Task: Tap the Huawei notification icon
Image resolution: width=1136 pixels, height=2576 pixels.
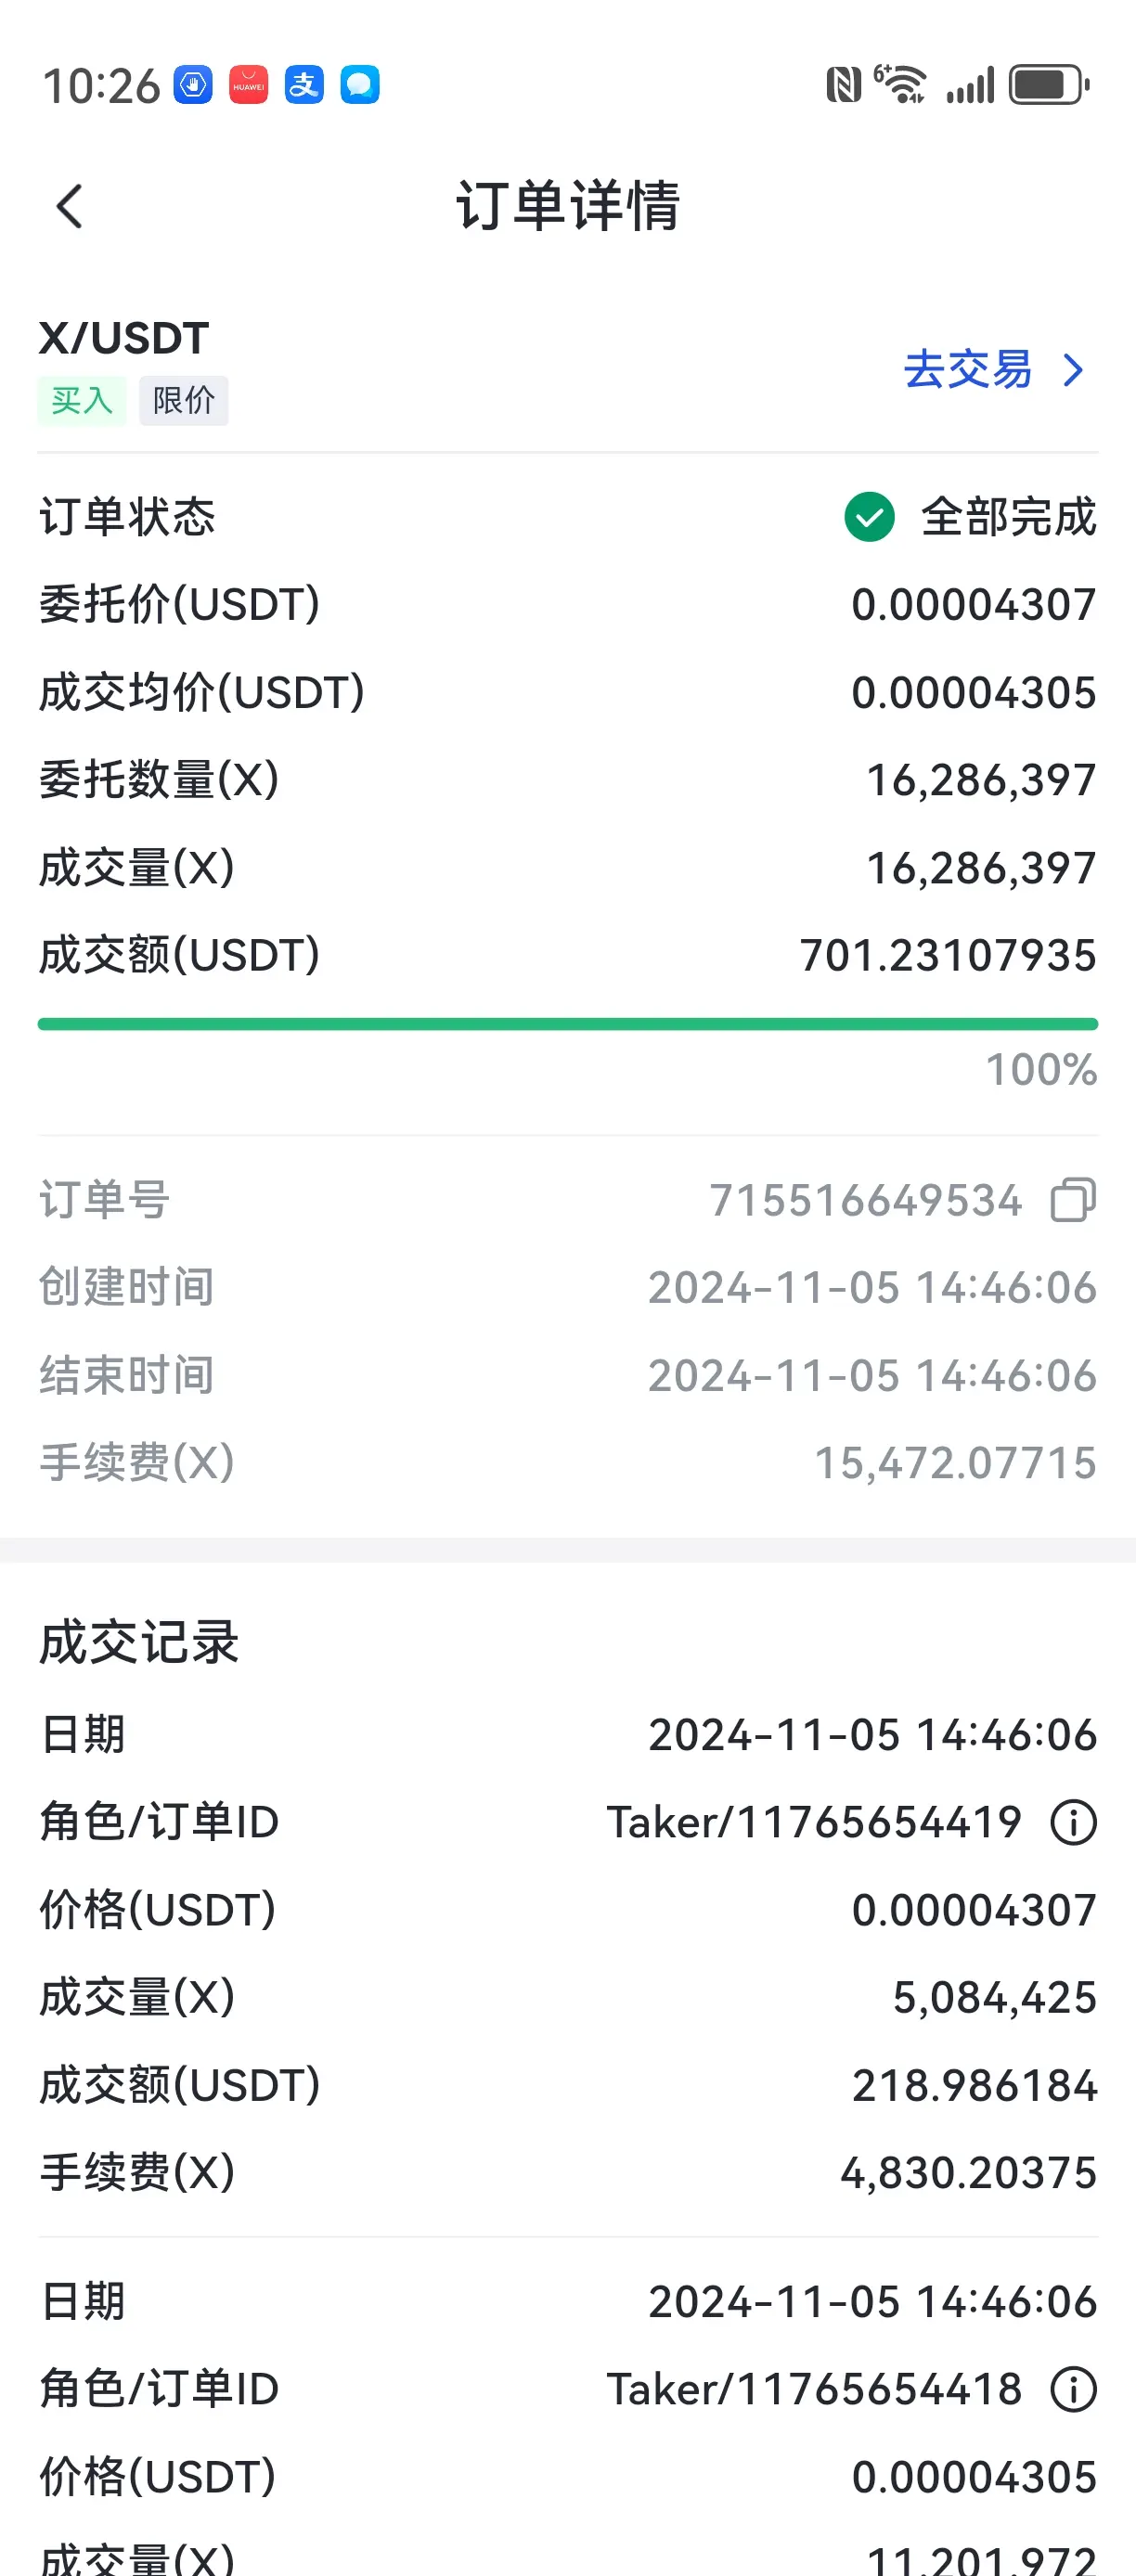Action: pos(248,85)
